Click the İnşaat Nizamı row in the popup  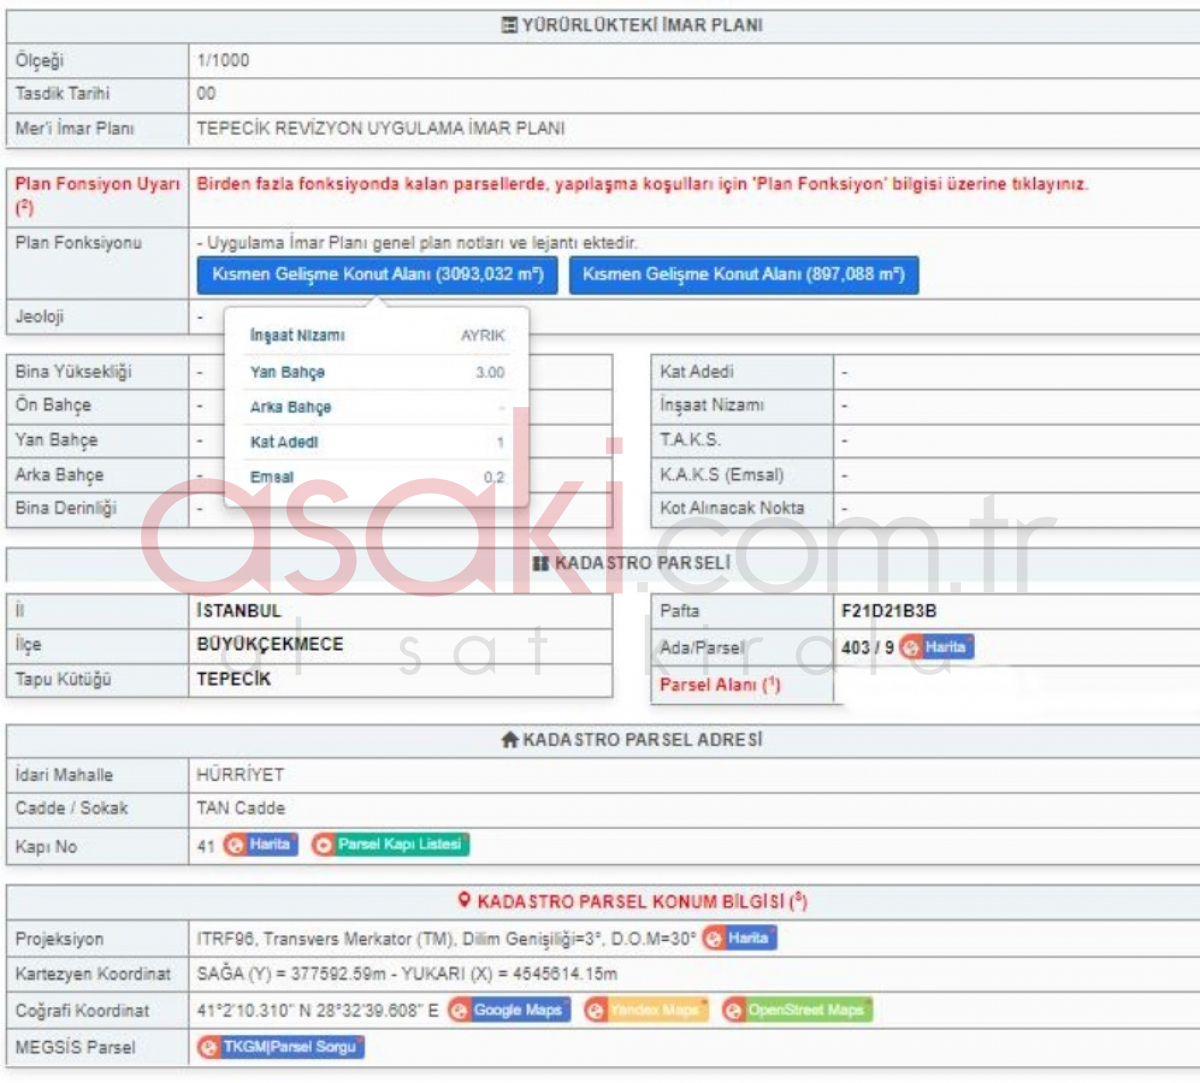376,336
